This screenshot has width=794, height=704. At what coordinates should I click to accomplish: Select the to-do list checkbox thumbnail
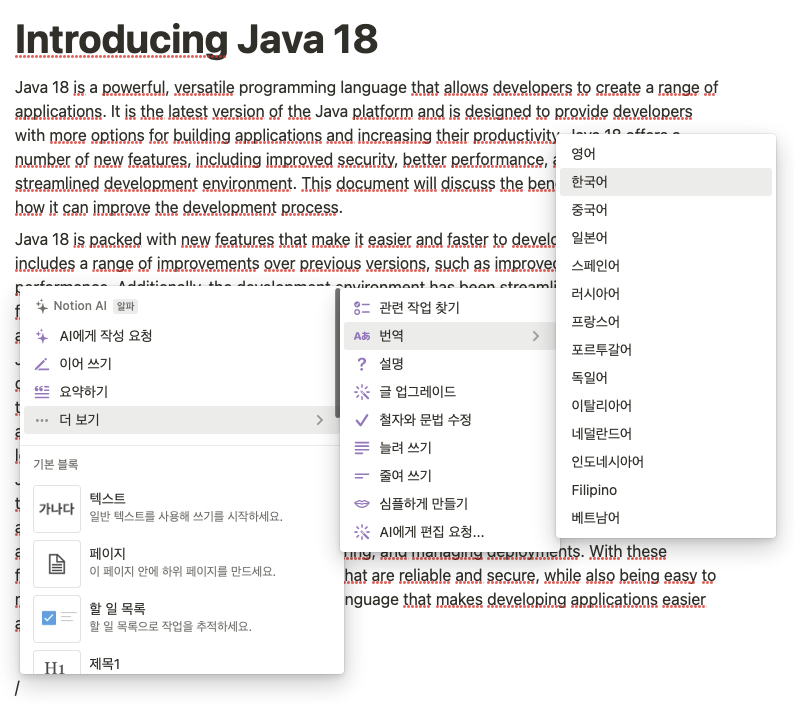57,618
